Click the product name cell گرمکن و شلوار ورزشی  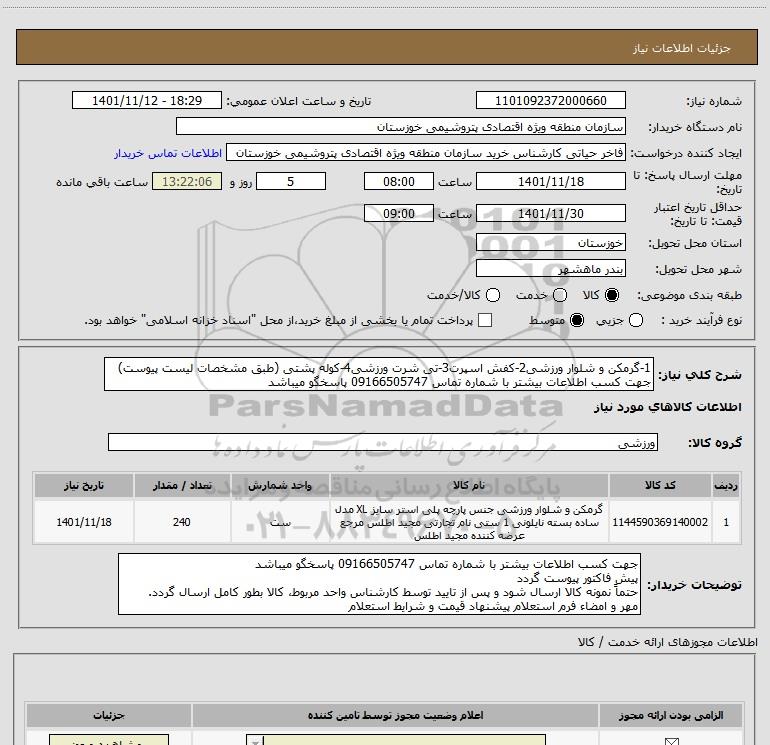tap(468, 522)
